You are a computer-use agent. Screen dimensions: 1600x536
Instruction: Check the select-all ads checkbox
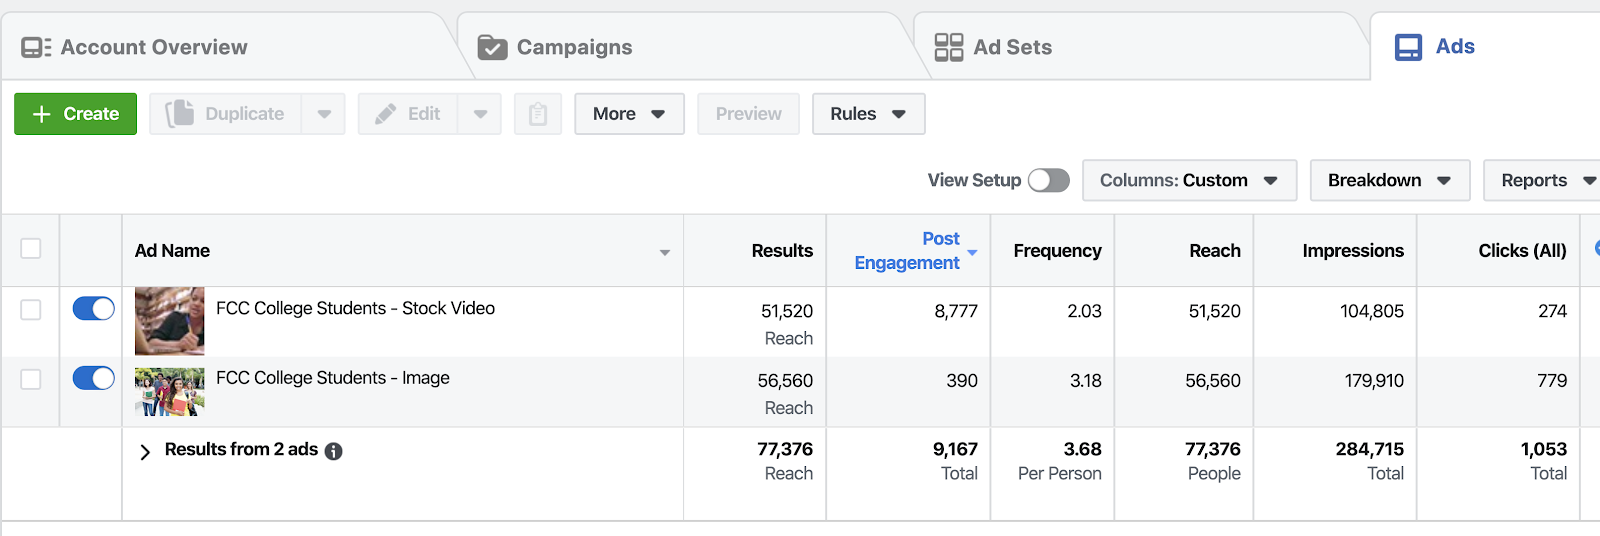[x=31, y=249]
